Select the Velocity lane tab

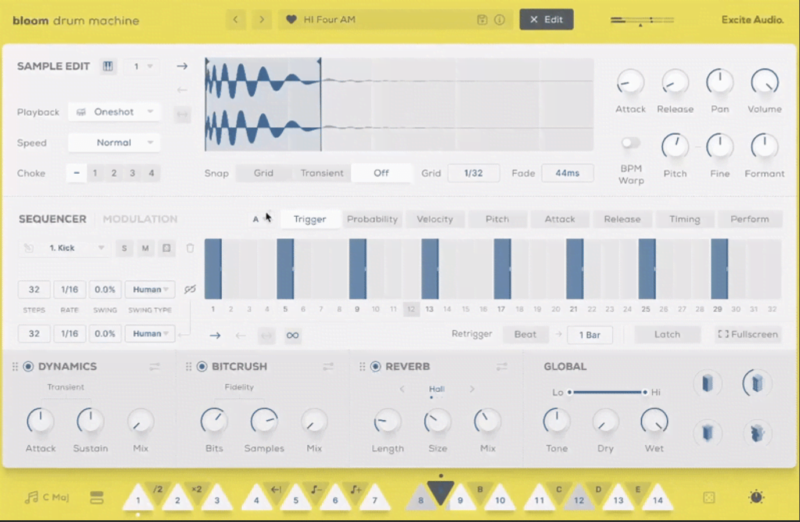coord(435,219)
